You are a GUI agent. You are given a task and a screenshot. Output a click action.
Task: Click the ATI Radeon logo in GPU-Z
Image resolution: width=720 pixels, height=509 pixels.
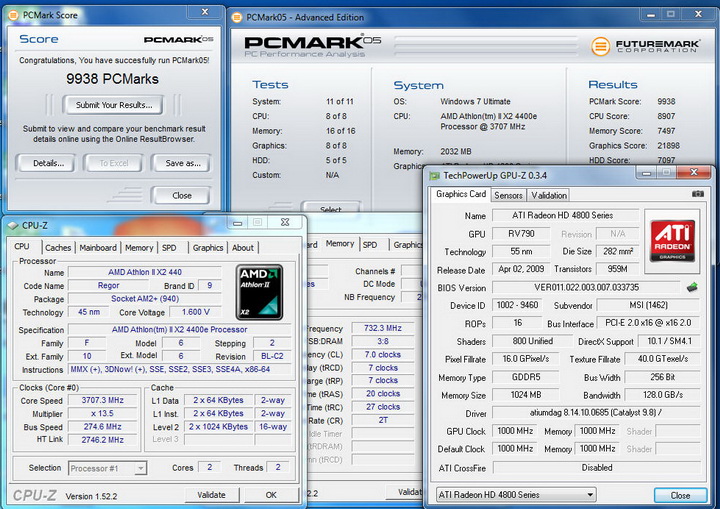[672, 241]
